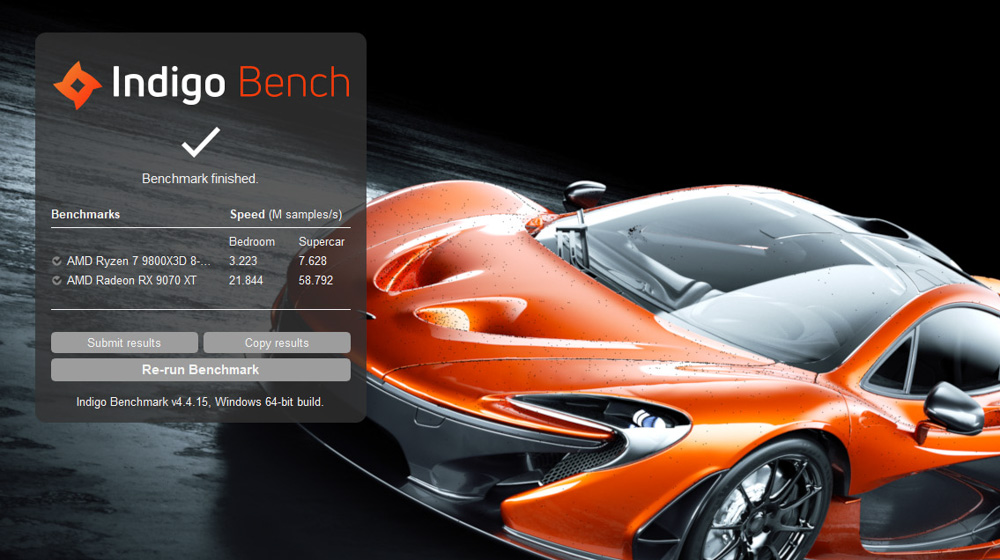The image size is (1000, 560).
Task: Start the Re-run Benchmark button
Action: coord(200,370)
